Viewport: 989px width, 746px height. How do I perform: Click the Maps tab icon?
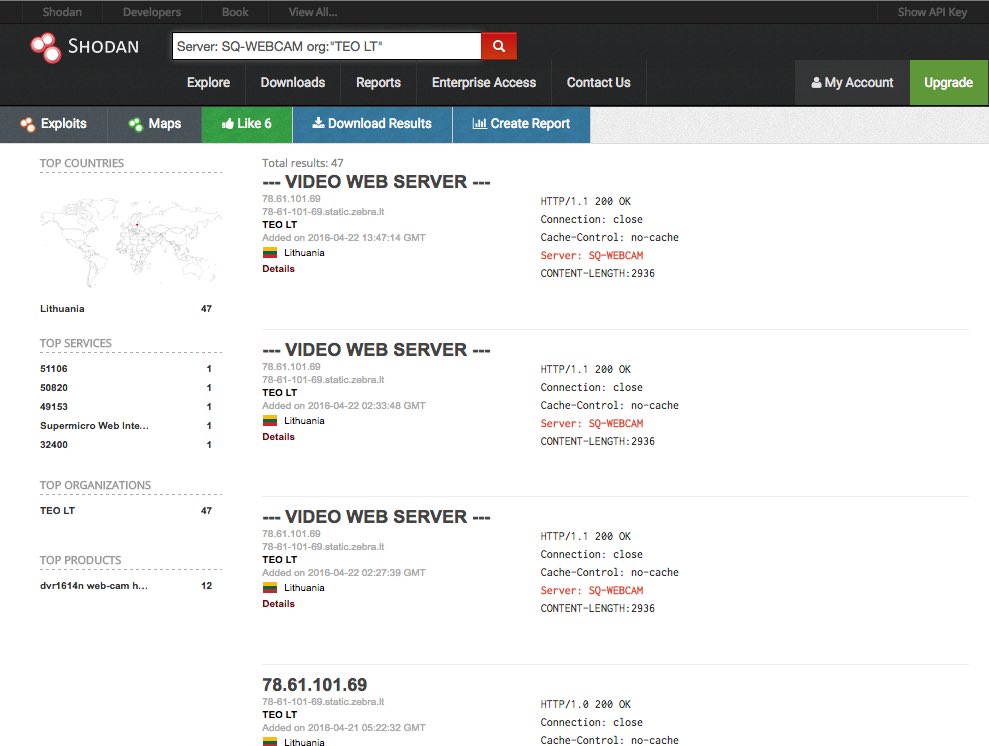click(135, 124)
